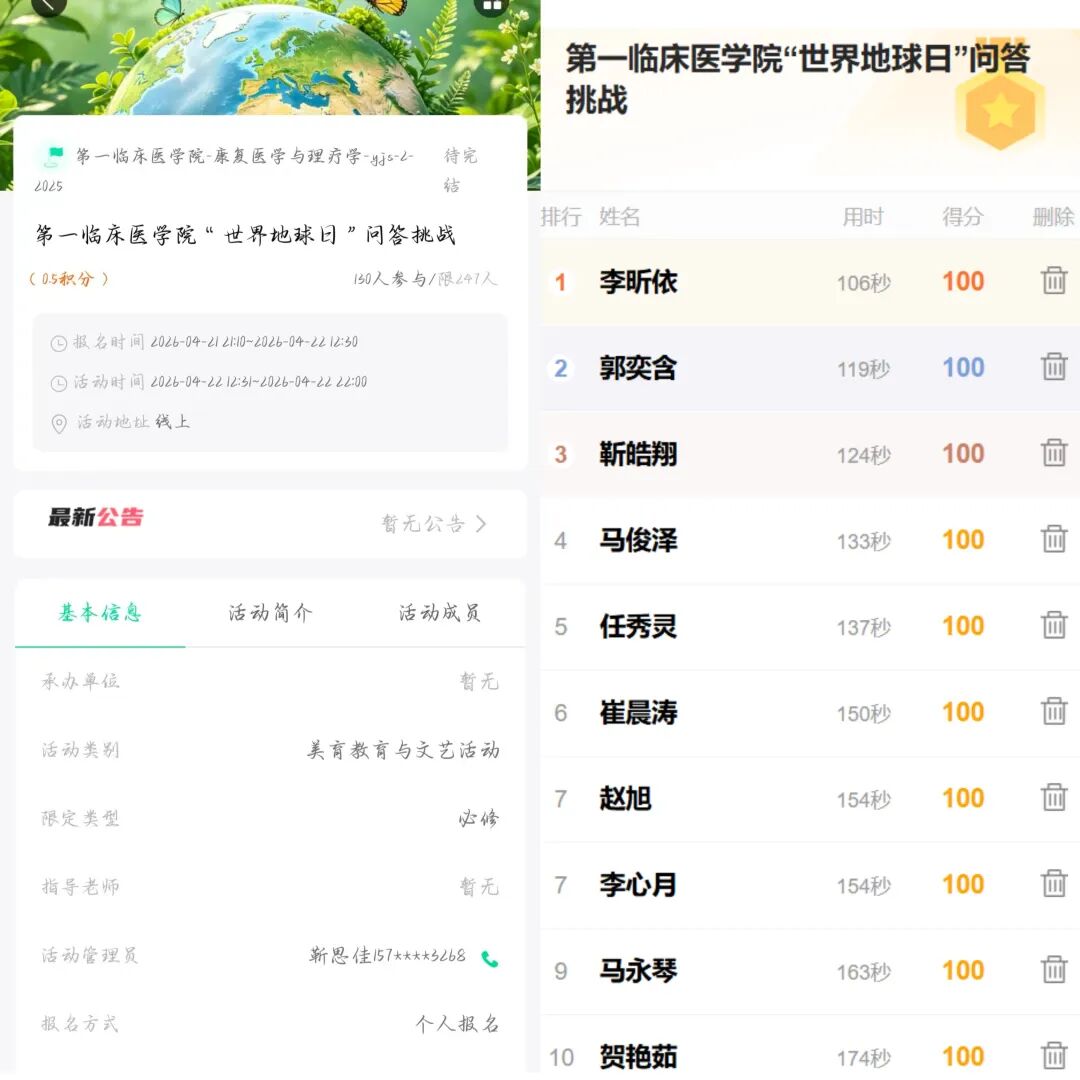Tap the trash icon in 赵旭's row

click(1054, 798)
